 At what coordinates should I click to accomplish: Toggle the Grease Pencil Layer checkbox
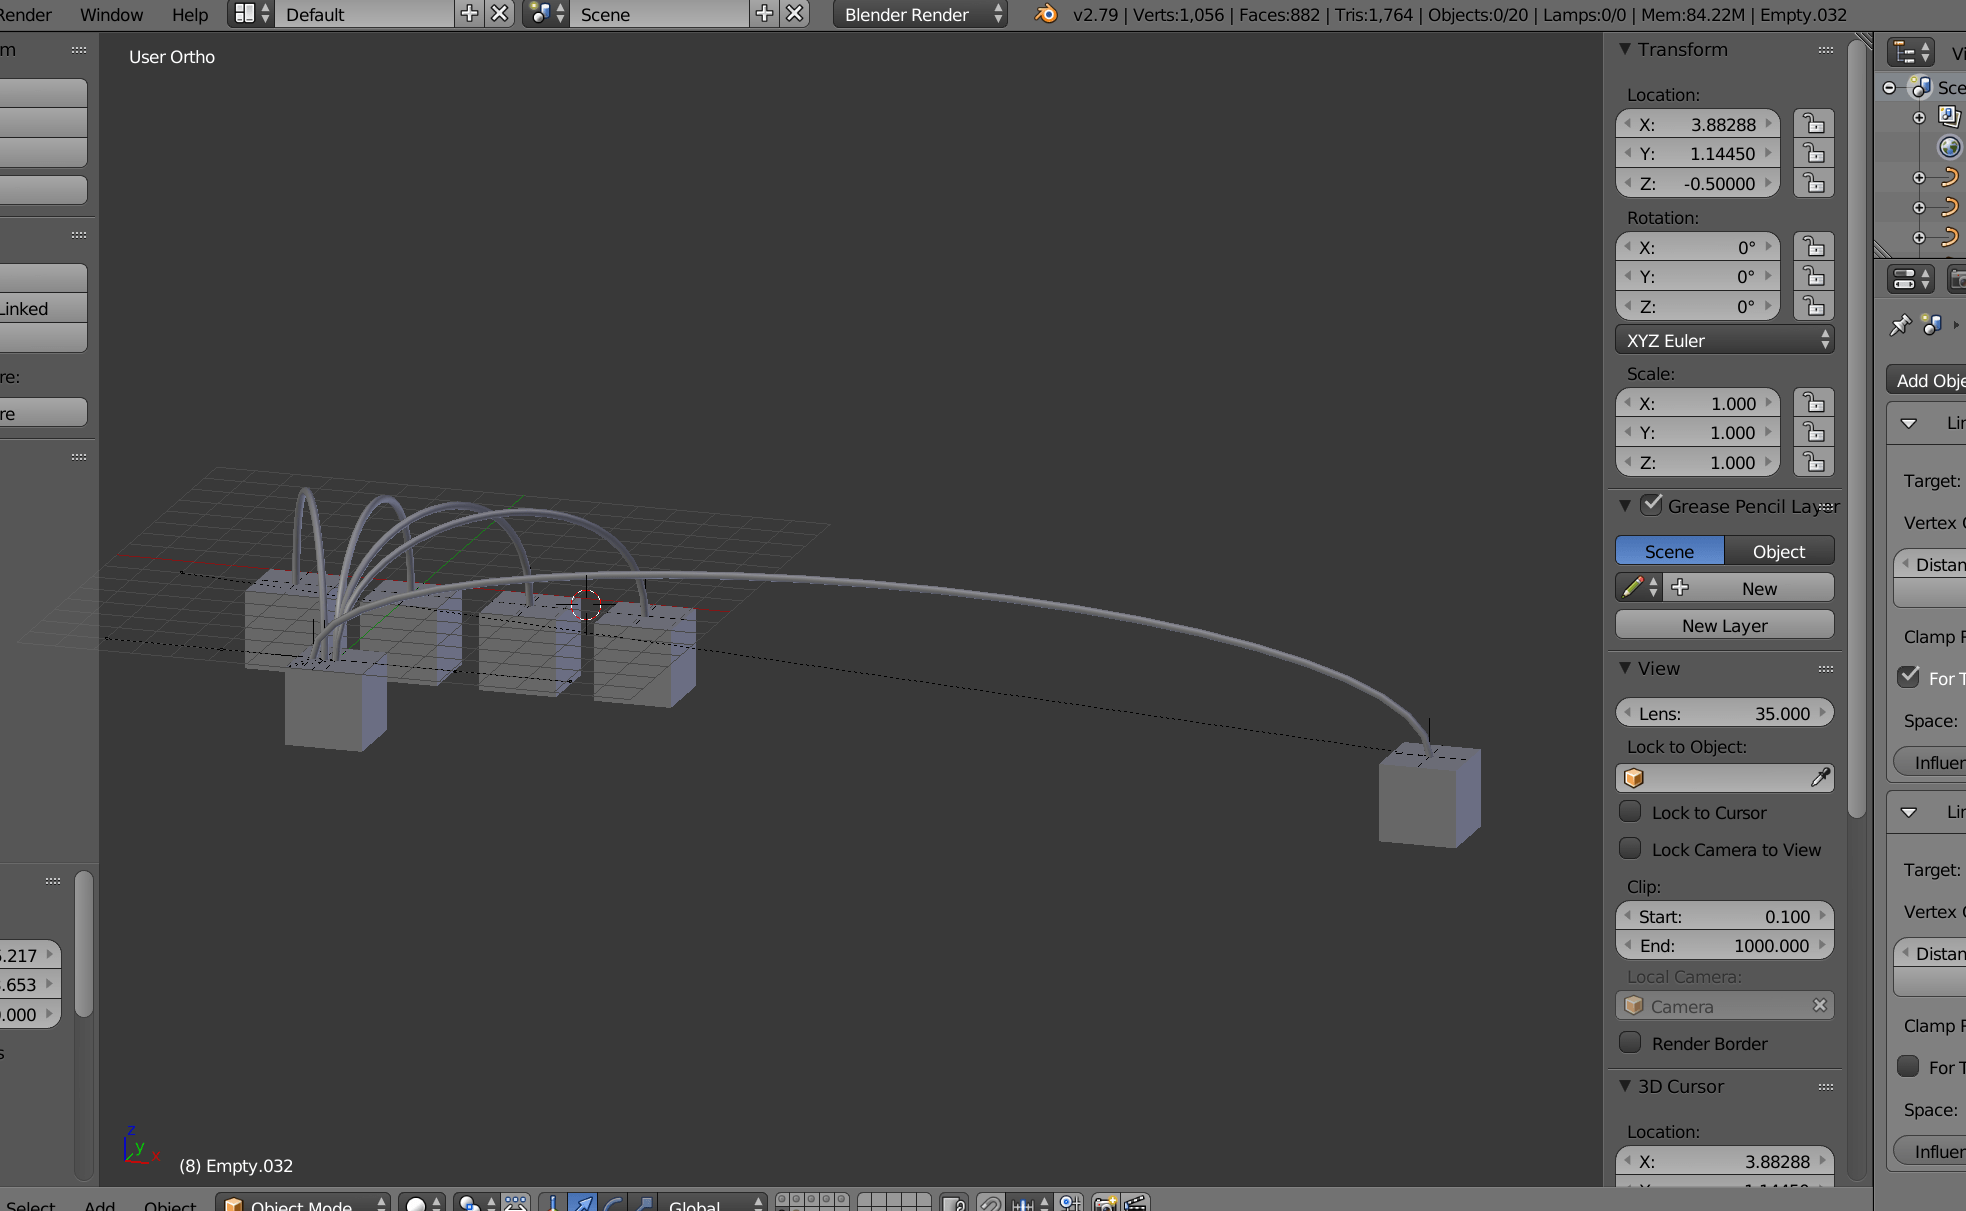[x=1652, y=505]
